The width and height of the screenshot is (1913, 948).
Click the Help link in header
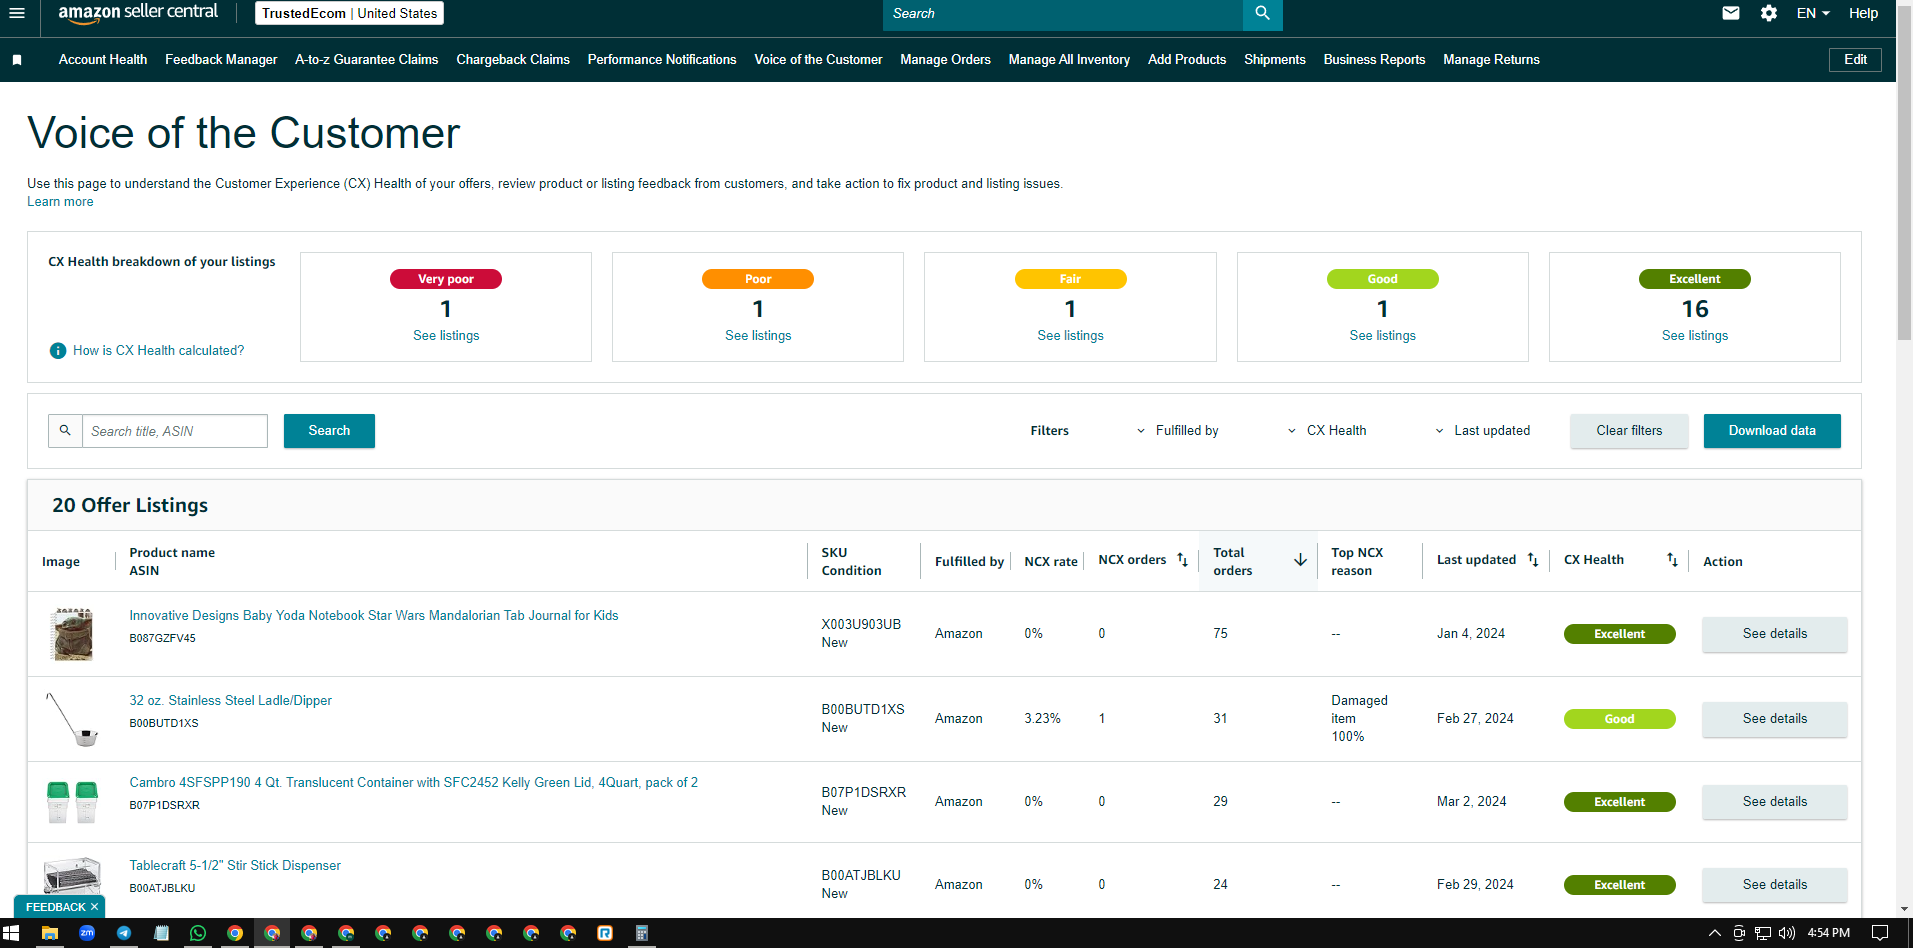point(1863,13)
